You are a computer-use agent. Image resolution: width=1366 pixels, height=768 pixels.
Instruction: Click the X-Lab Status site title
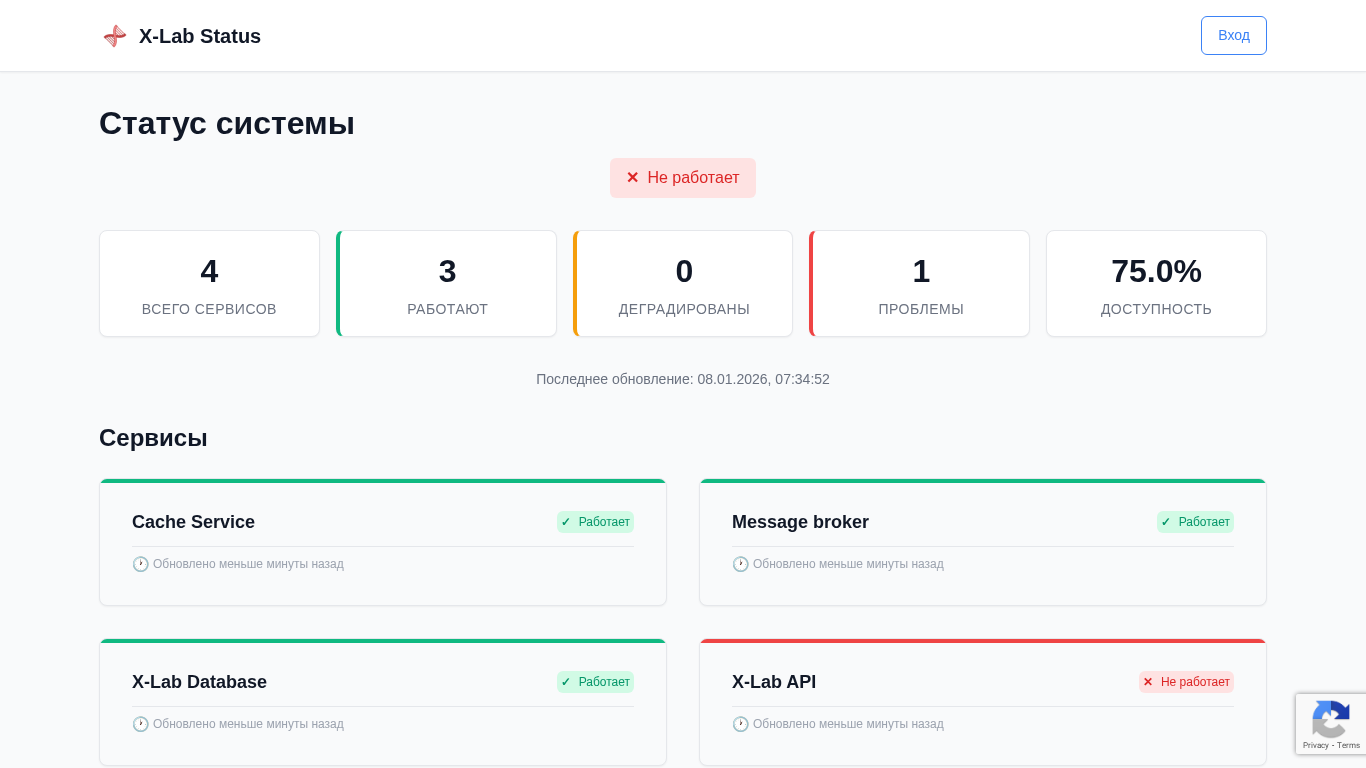200,36
